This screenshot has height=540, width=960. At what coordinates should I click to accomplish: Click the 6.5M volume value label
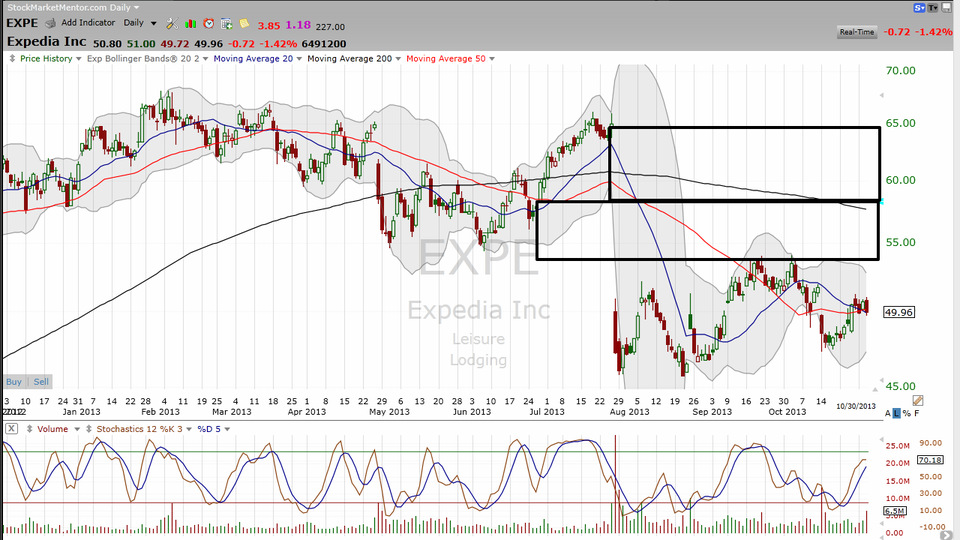pyautogui.click(x=894, y=511)
